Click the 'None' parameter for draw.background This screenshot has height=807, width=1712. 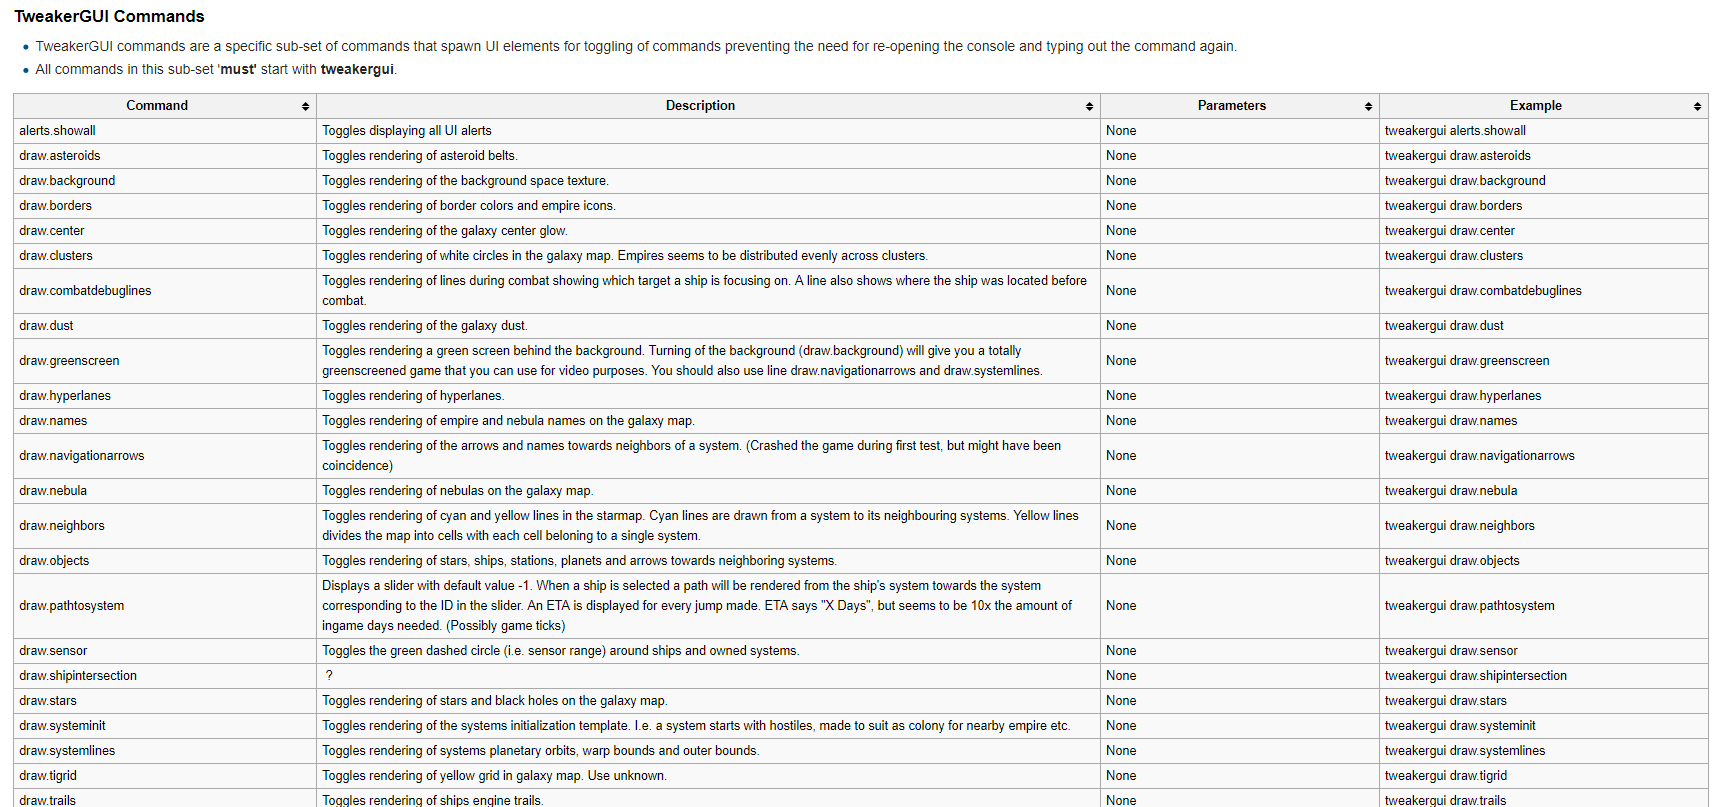[1121, 181]
